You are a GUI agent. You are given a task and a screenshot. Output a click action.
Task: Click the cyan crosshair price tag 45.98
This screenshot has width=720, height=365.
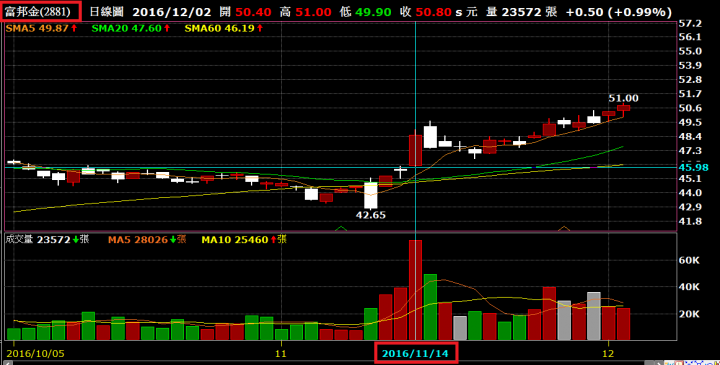[693, 168]
